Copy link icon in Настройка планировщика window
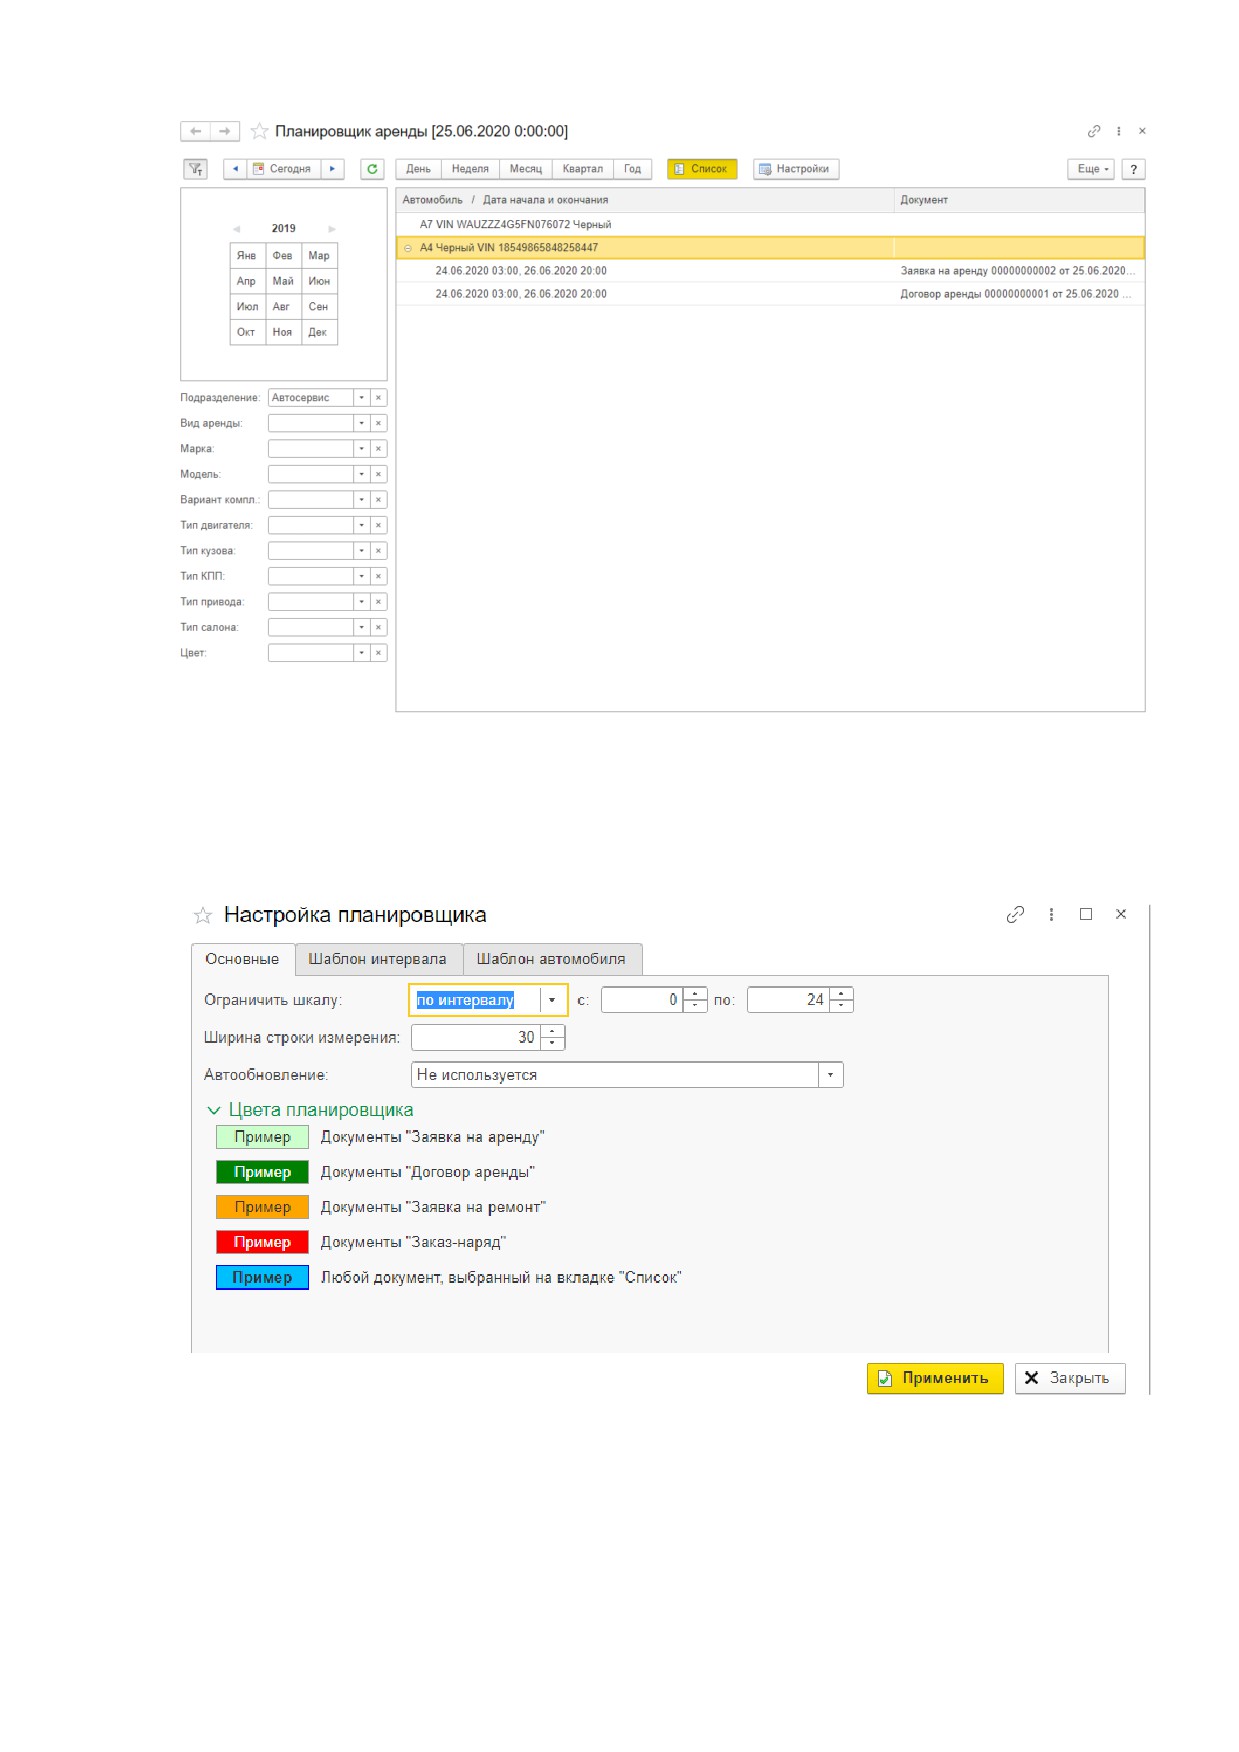The image size is (1239, 1752). pos(1015,914)
